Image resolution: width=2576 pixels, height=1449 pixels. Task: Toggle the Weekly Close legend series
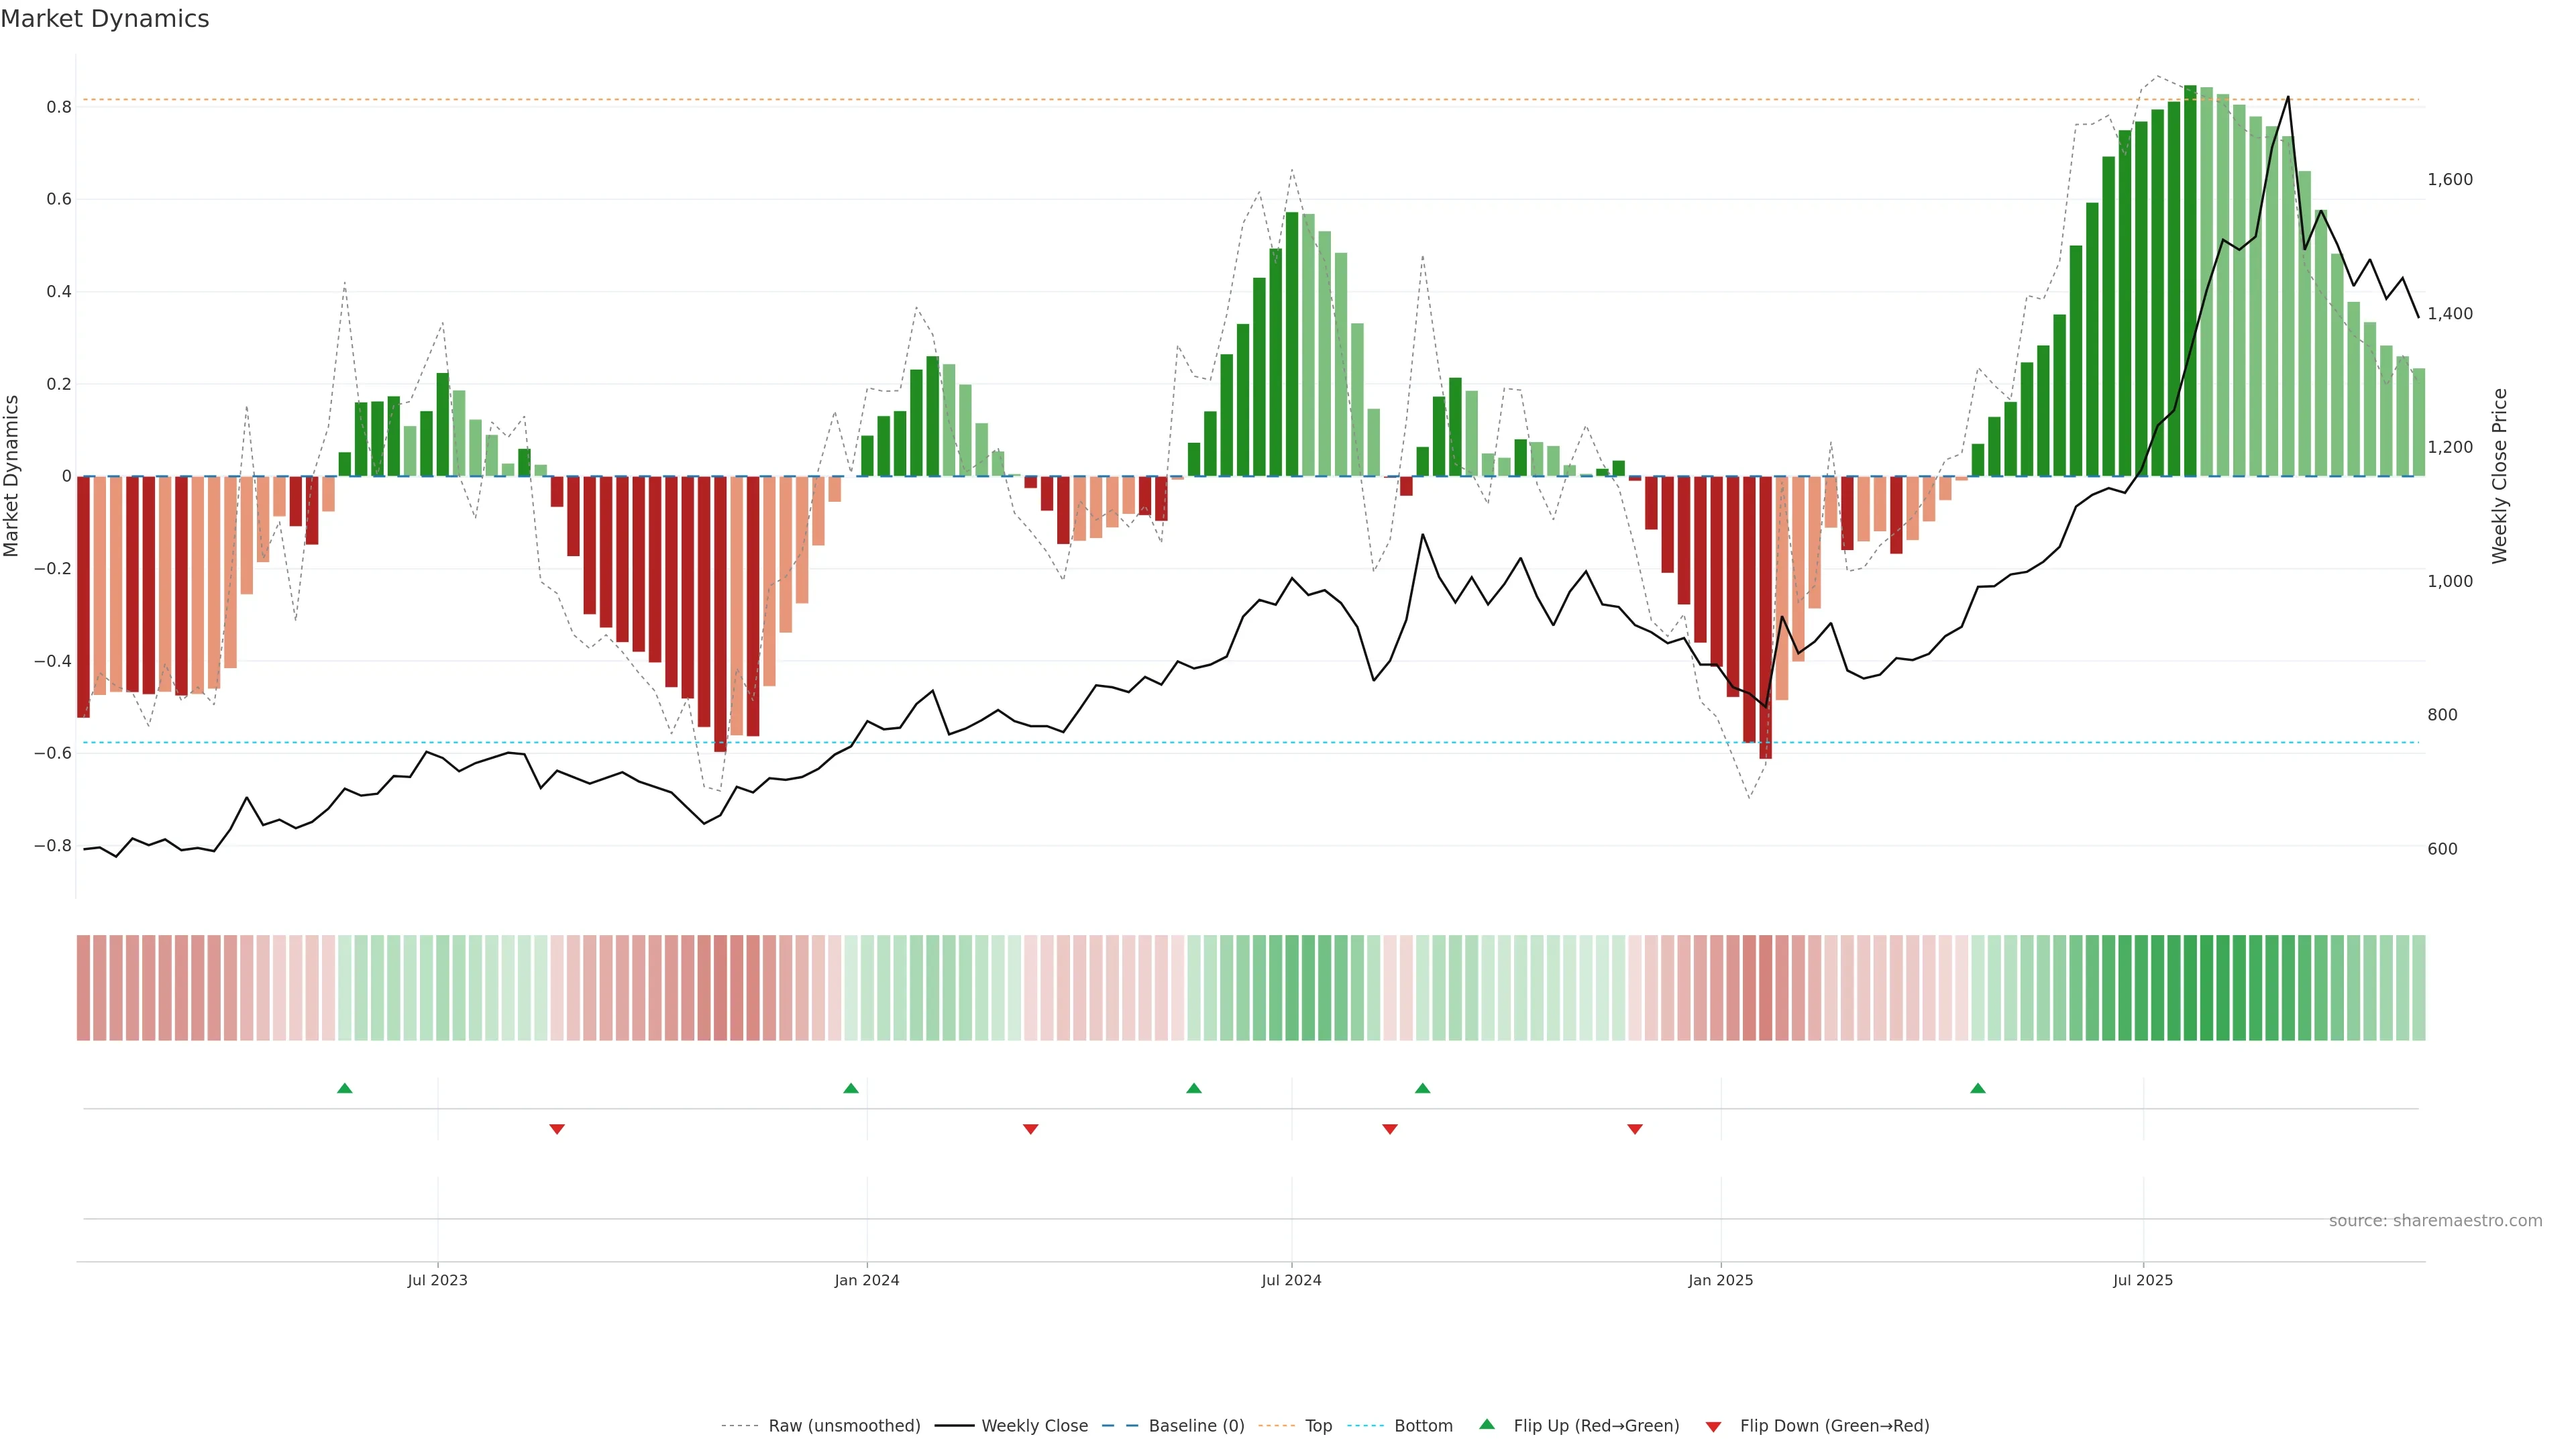(x=1034, y=1426)
